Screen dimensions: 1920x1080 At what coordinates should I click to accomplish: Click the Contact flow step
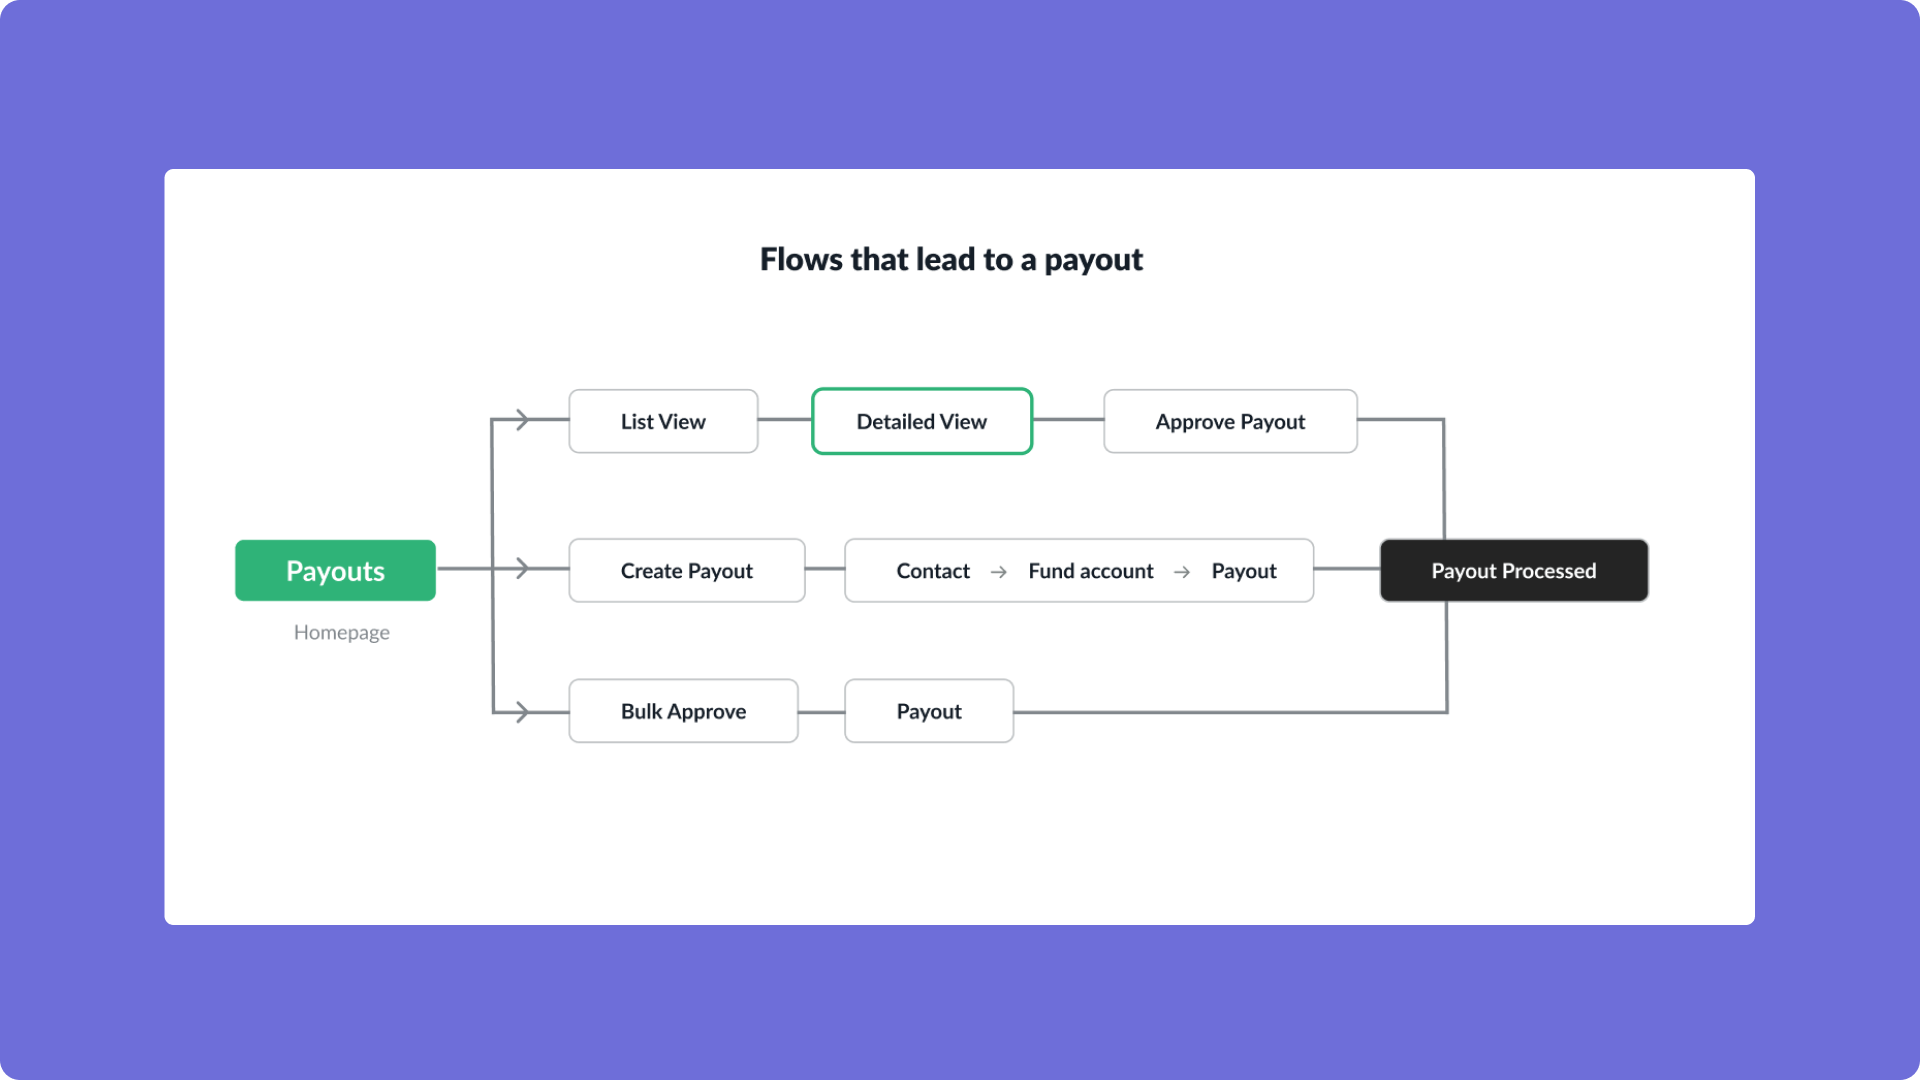coord(932,570)
